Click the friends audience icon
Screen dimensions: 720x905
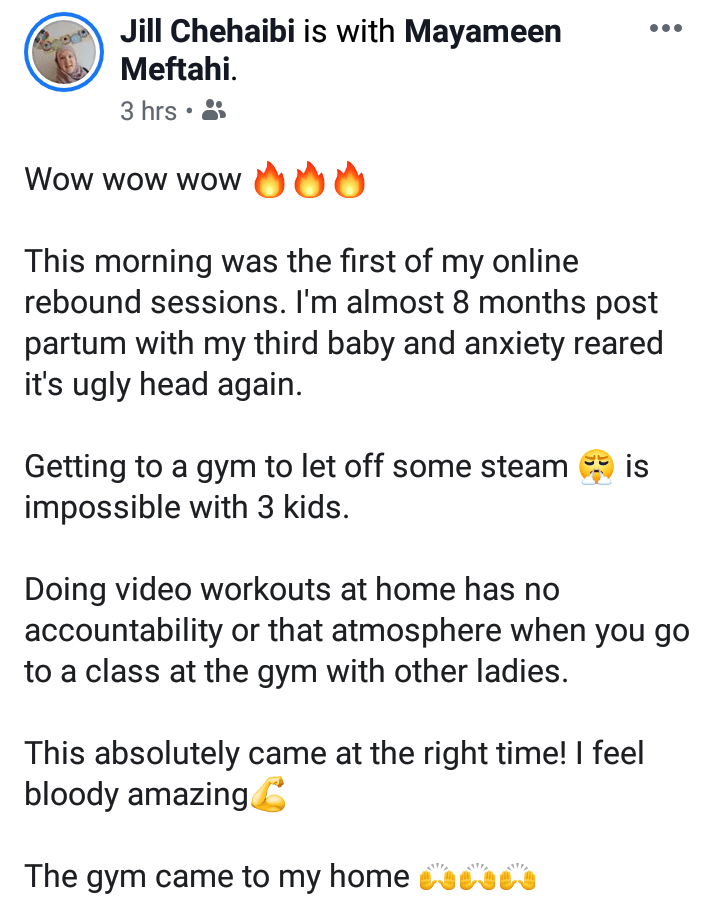tap(214, 110)
